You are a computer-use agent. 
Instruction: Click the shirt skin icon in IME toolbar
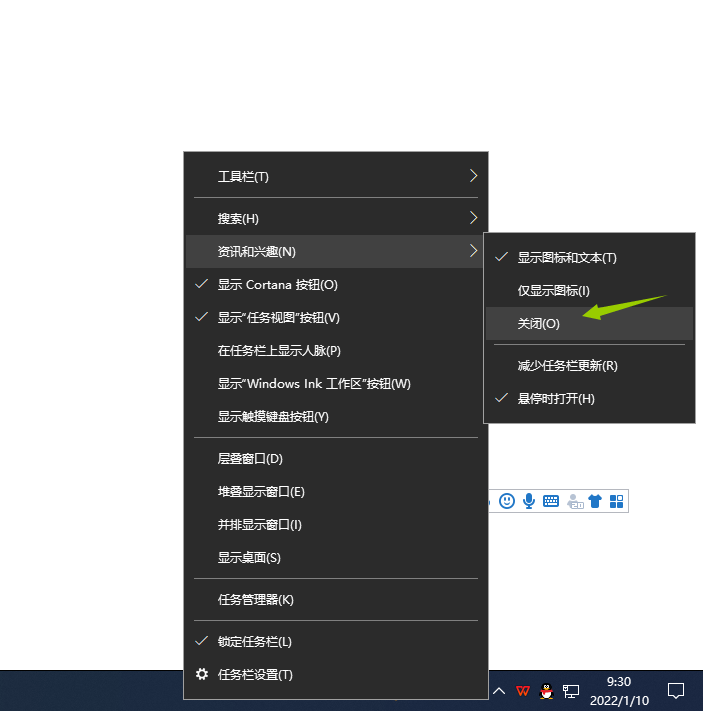pos(595,501)
